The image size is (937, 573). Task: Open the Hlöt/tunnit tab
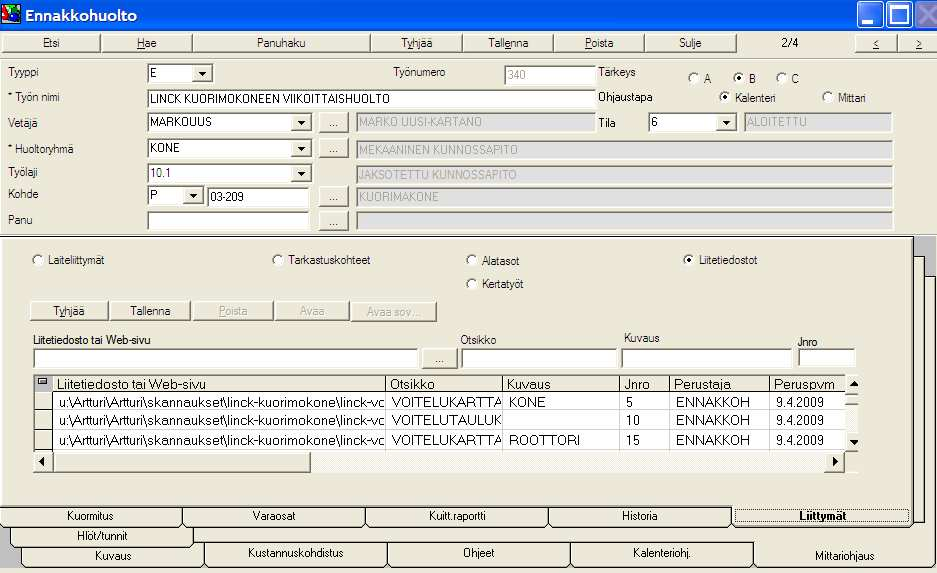102,536
